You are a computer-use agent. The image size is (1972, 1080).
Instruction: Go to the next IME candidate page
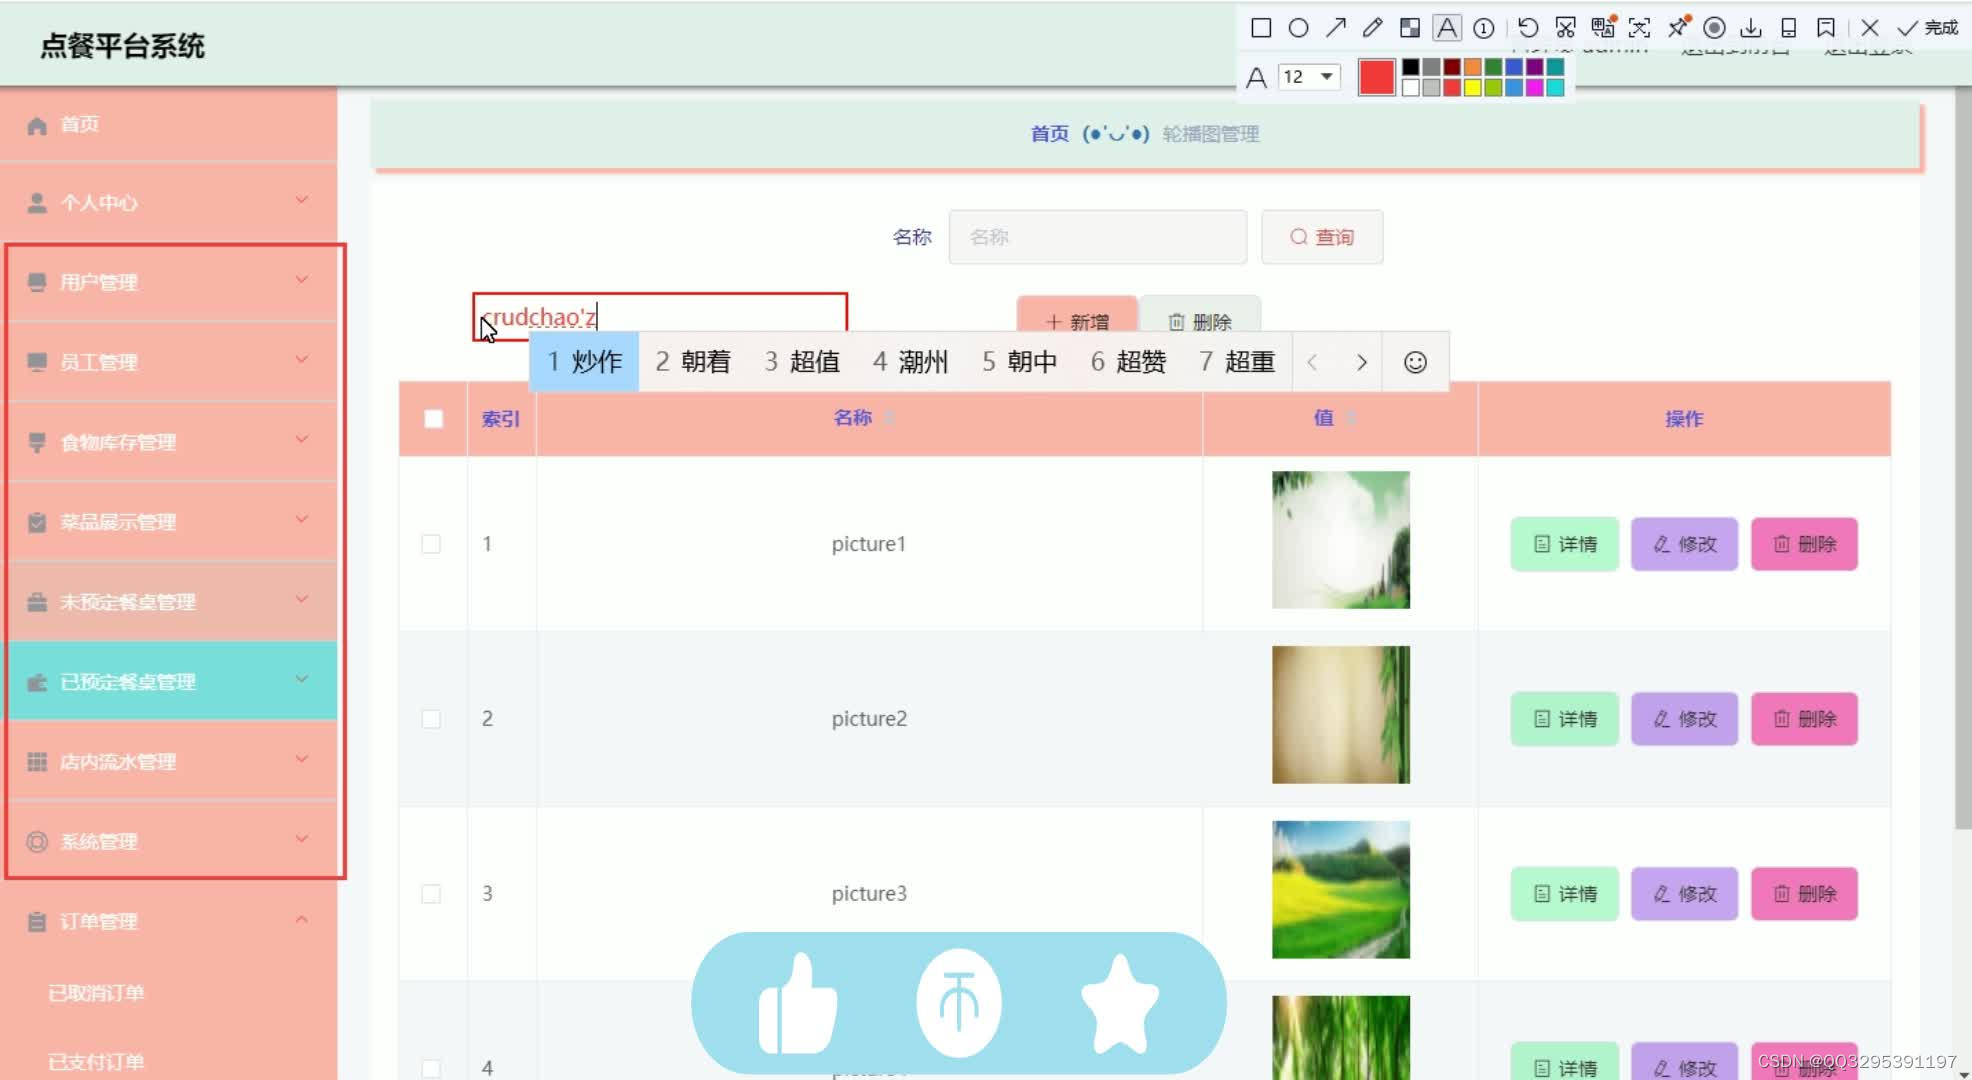click(x=1361, y=362)
